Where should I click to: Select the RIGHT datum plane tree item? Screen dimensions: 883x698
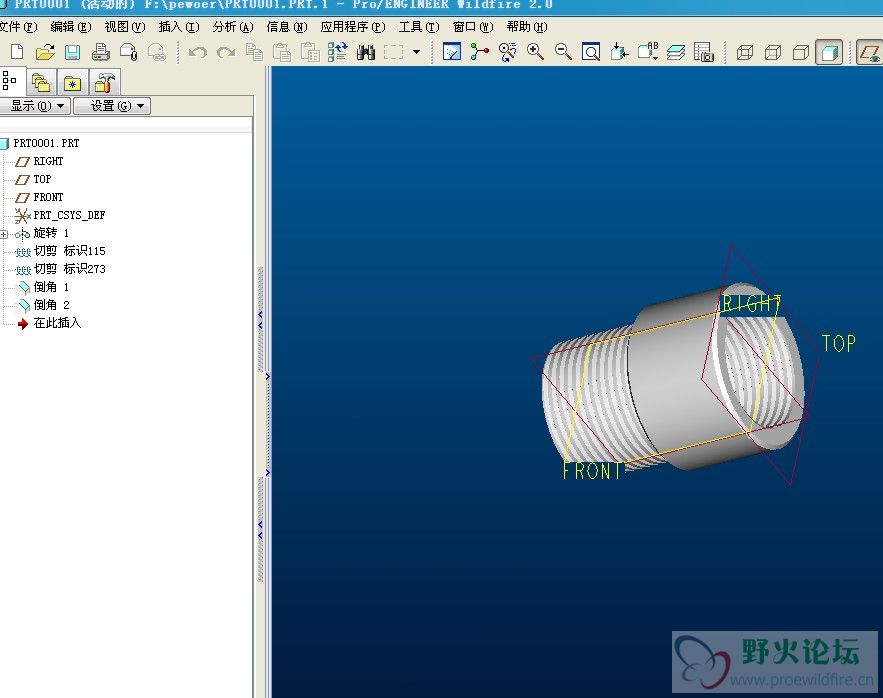pos(48,161)
